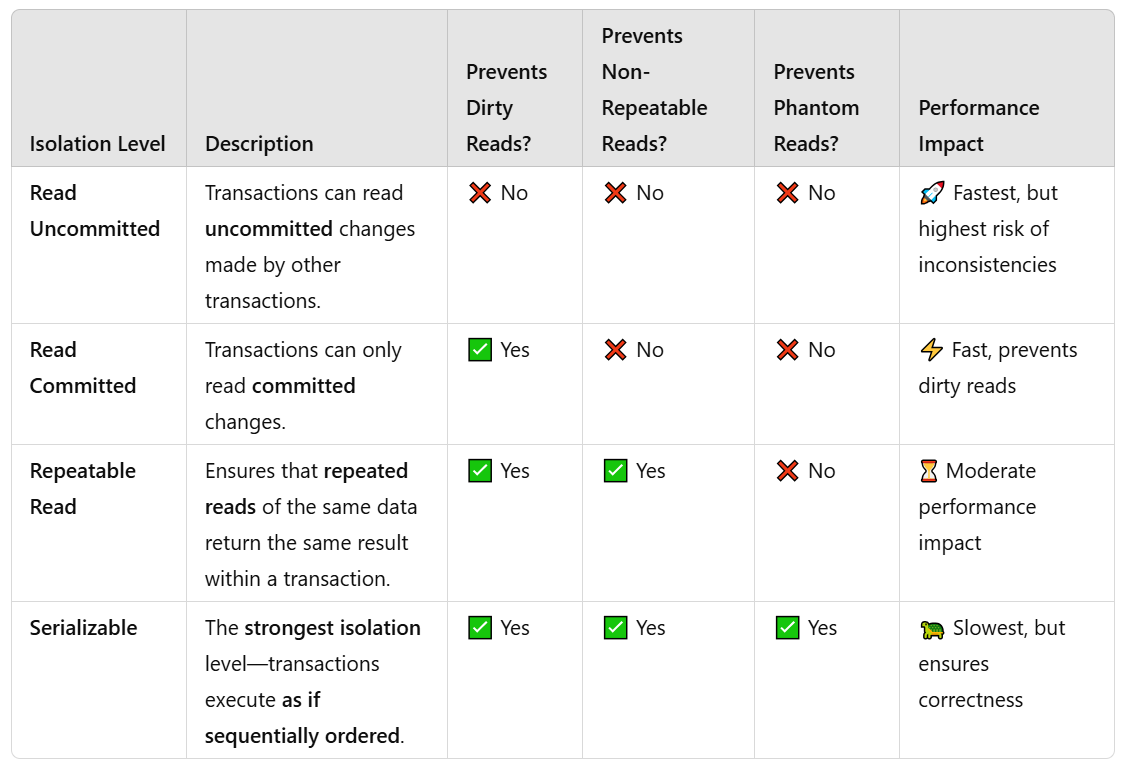Screen dimensions: 1126x771
Task: Click red X for Repeatable Read phantom reads
Action: click(788, 471)
